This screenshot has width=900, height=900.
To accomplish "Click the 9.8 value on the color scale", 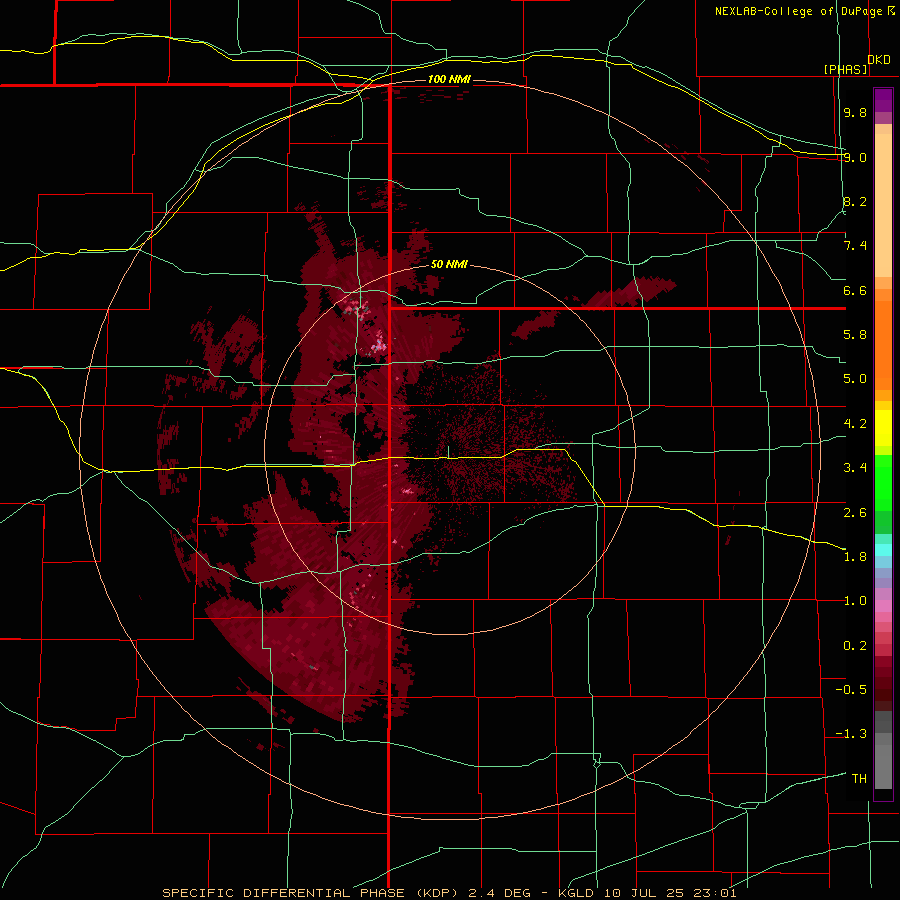I will (855, 112).
